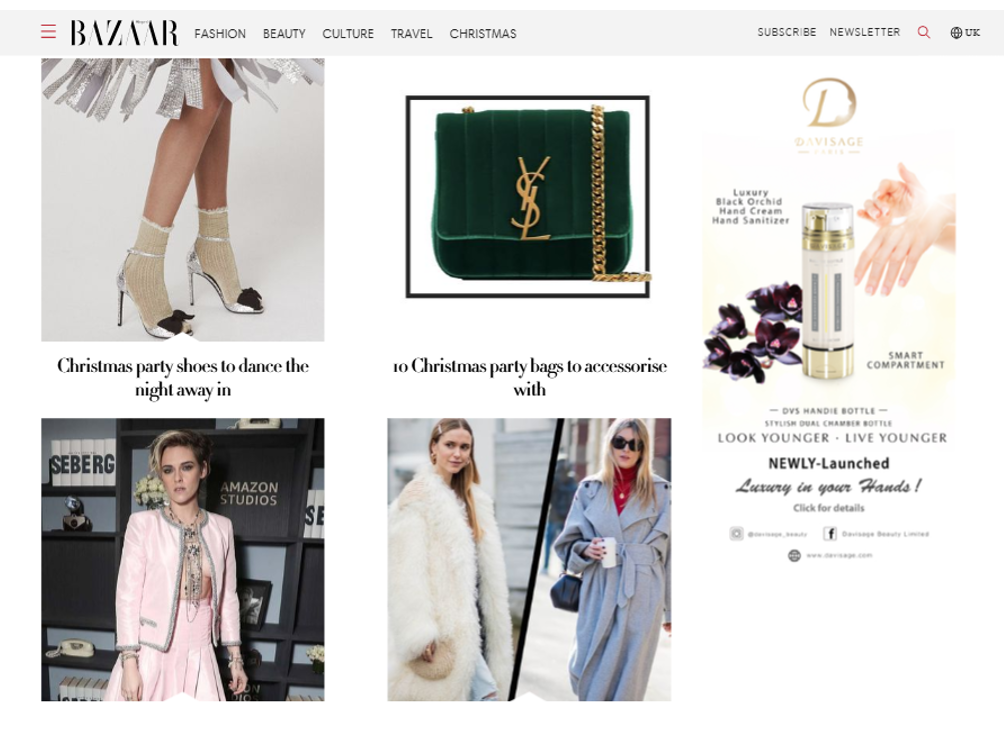Click the red search magnifier icon
This screenshot has height=743, width=1004.
[x=923, y=32]
